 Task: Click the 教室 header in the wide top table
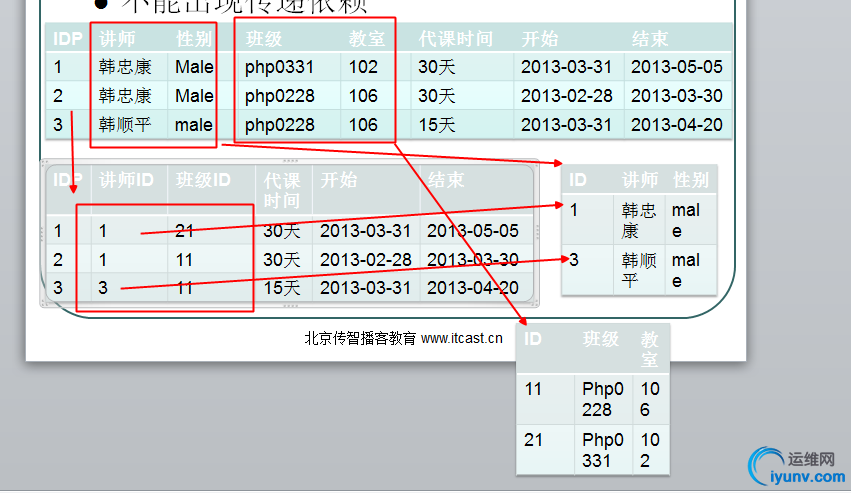click(x=366, y=39)
